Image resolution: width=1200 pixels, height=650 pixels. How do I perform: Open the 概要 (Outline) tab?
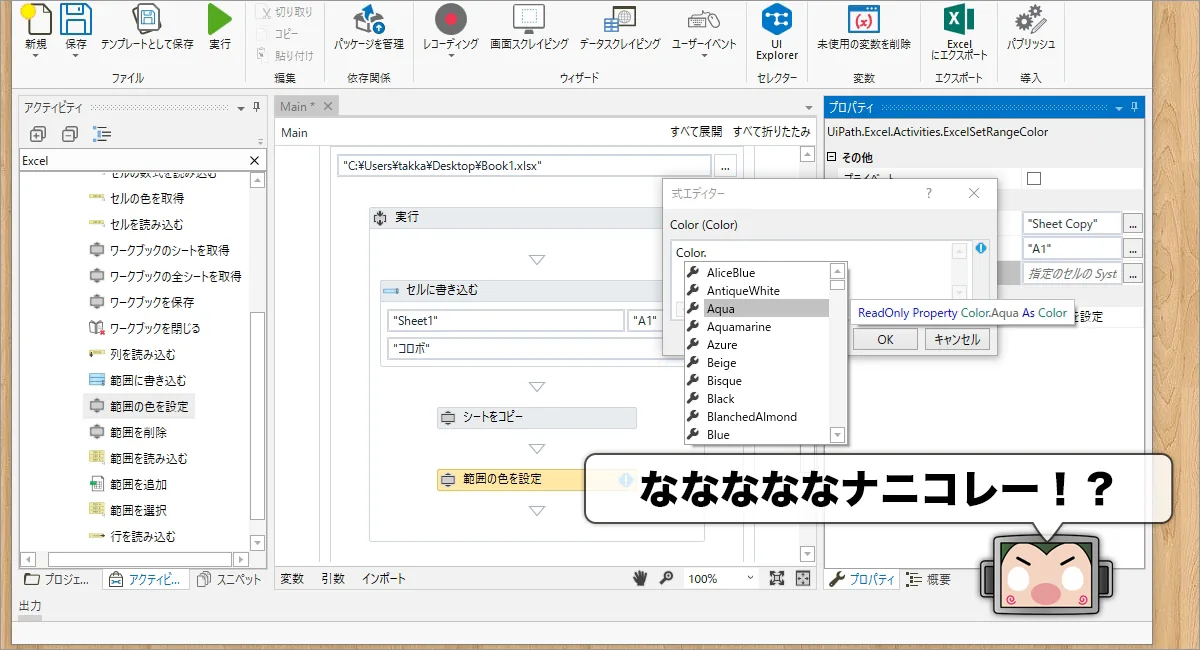pos(929,579)
